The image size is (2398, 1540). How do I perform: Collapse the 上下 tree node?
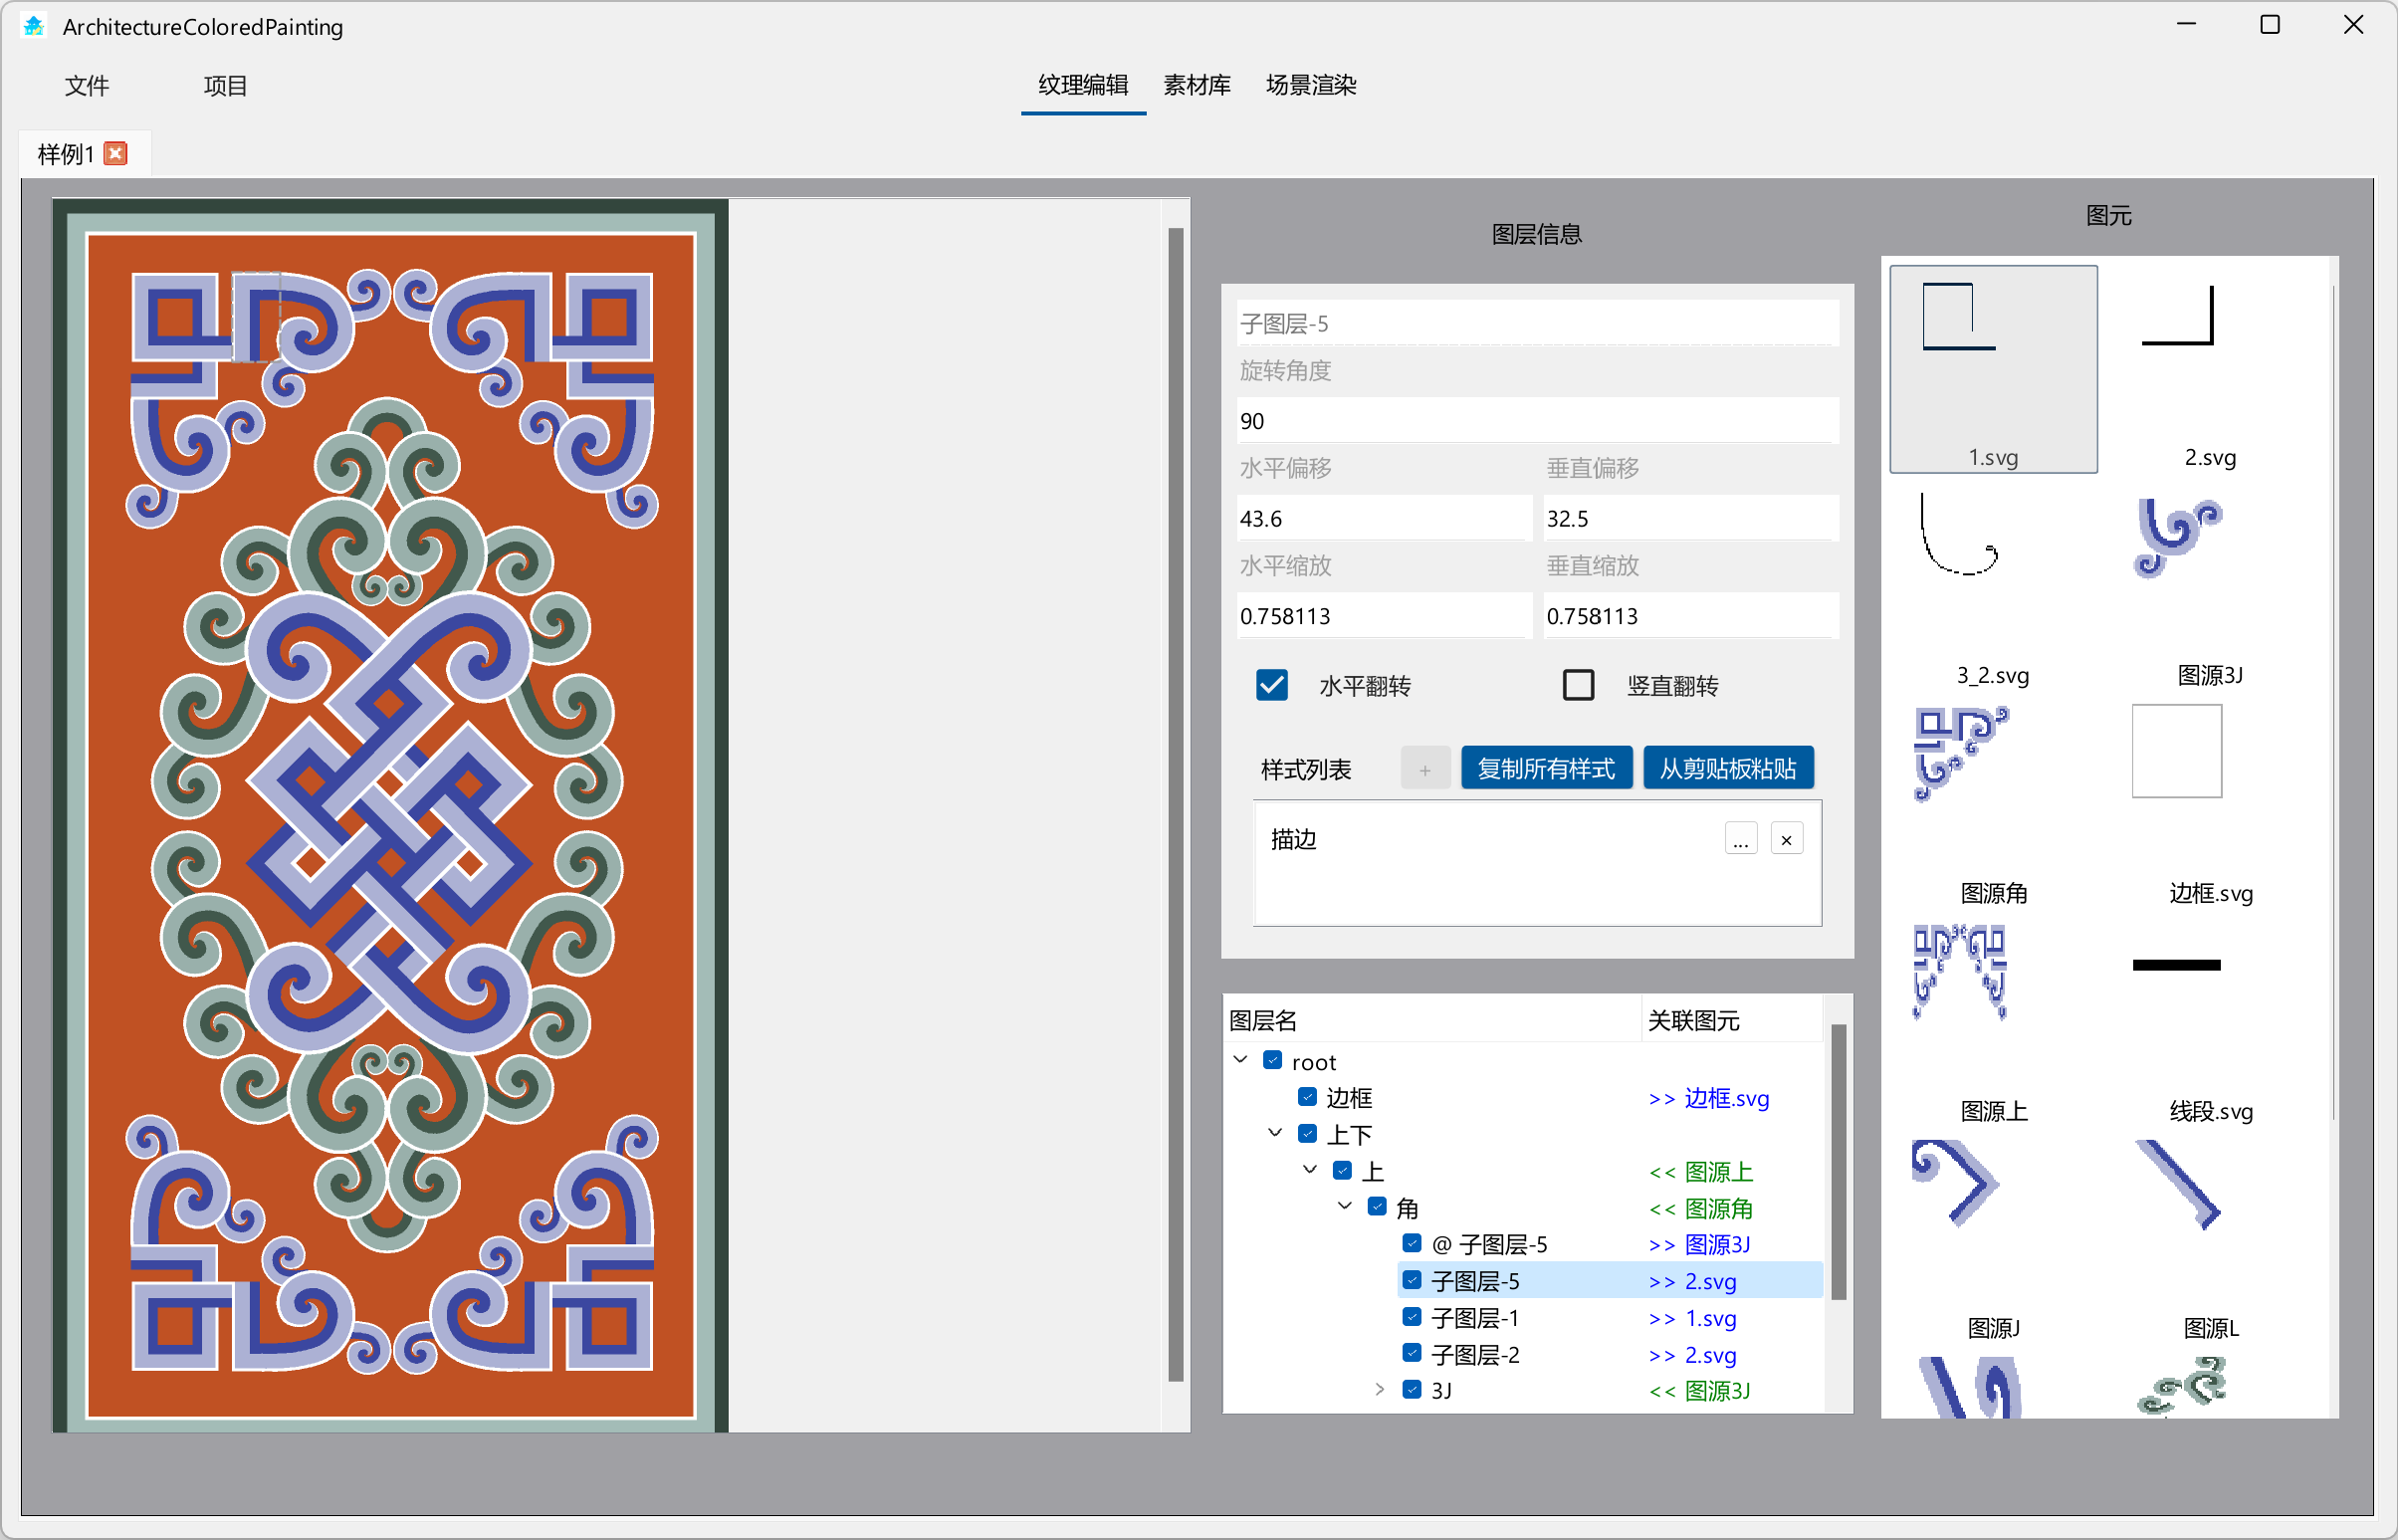tap(1275, 1133)
